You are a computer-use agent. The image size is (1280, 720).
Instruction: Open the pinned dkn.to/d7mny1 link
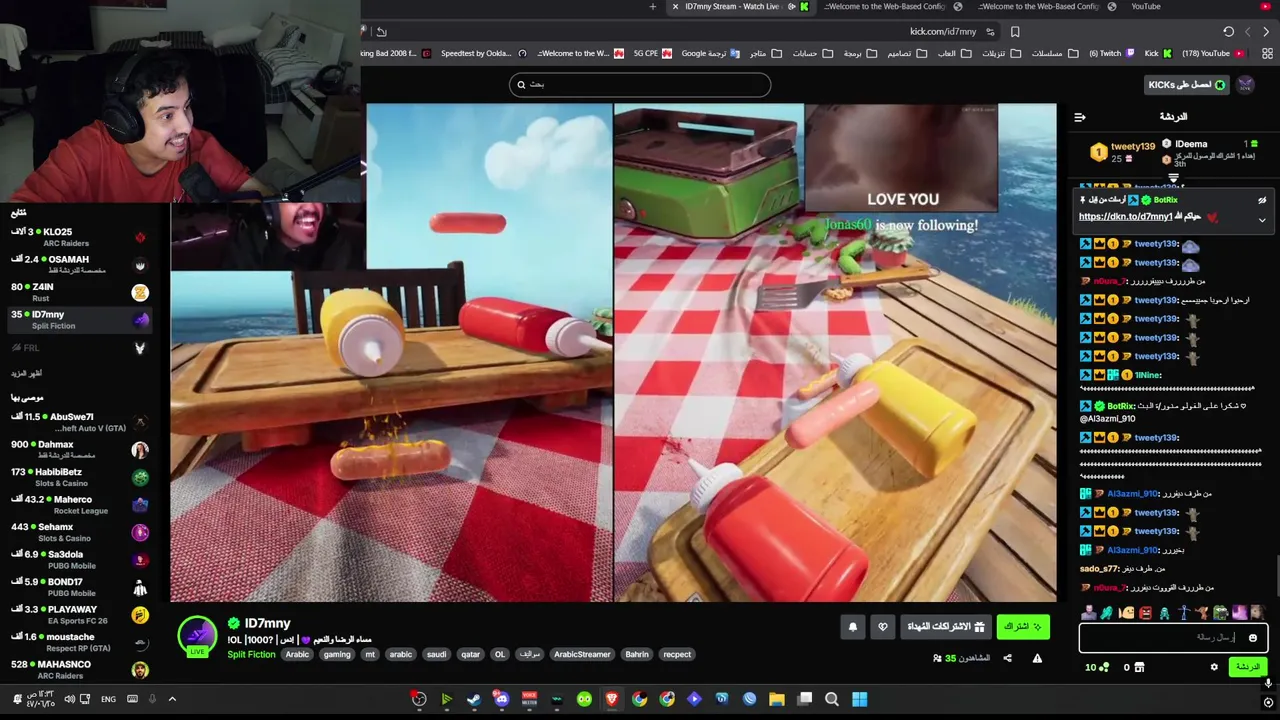pos(1125,217)
